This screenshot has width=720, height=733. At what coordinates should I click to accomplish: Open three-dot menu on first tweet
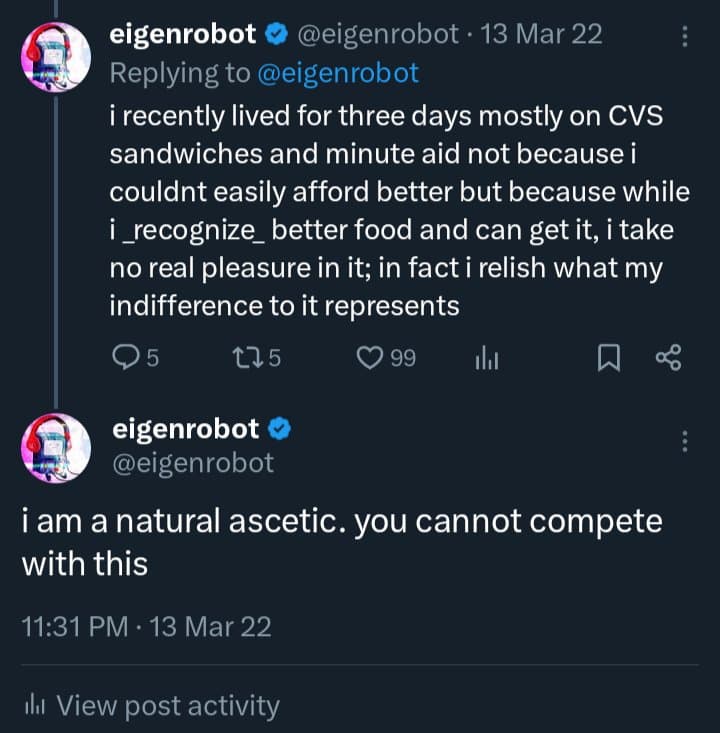[685, 36]
